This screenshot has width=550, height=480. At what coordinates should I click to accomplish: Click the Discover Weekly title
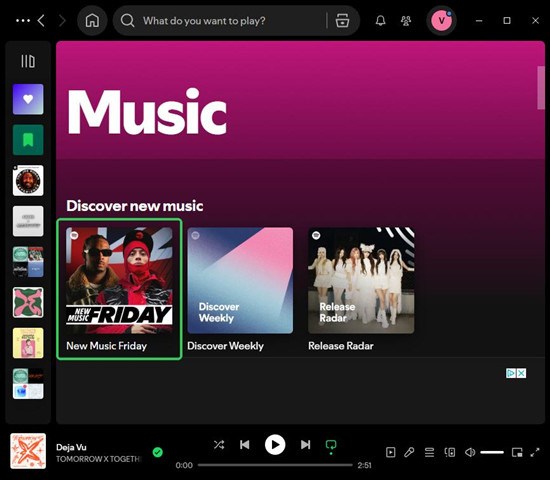point(226,346)
